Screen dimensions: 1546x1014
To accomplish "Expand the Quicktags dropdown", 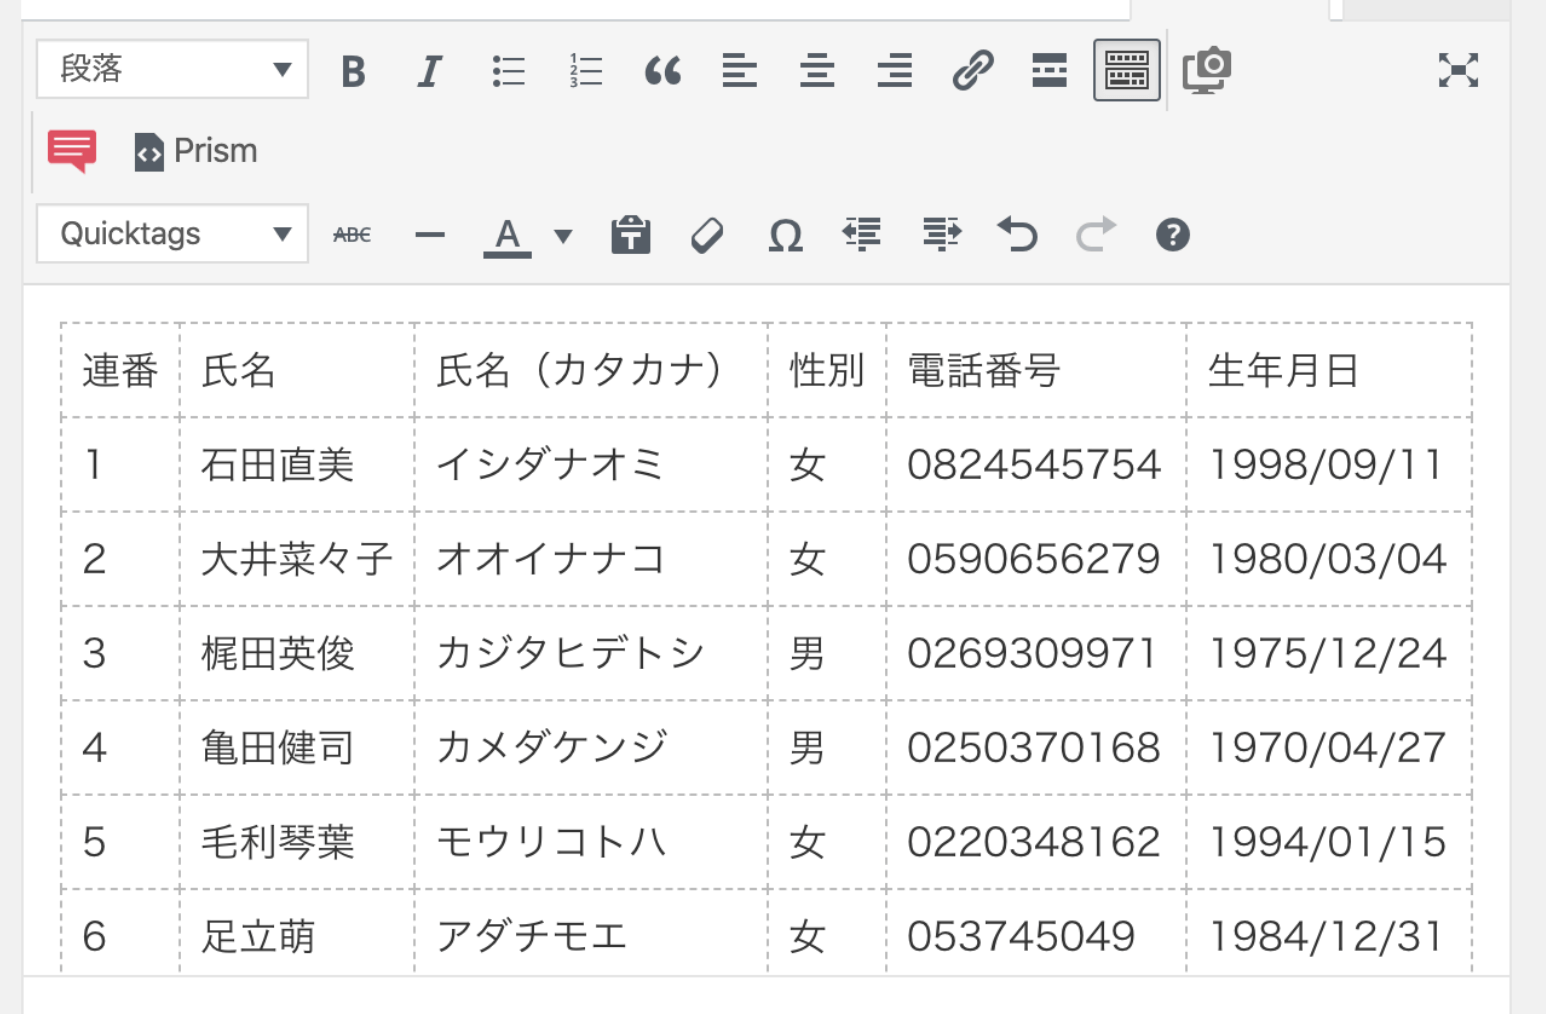I will (172, 235).
